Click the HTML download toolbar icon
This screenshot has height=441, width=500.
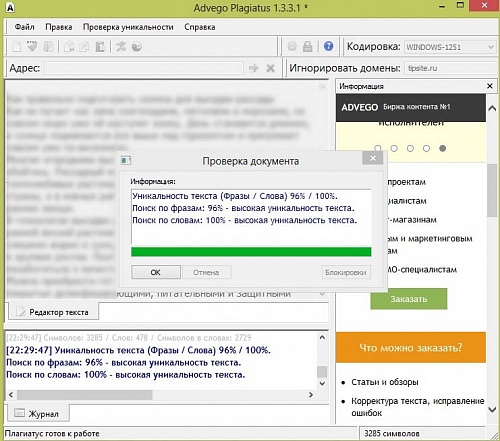[32, 46]
